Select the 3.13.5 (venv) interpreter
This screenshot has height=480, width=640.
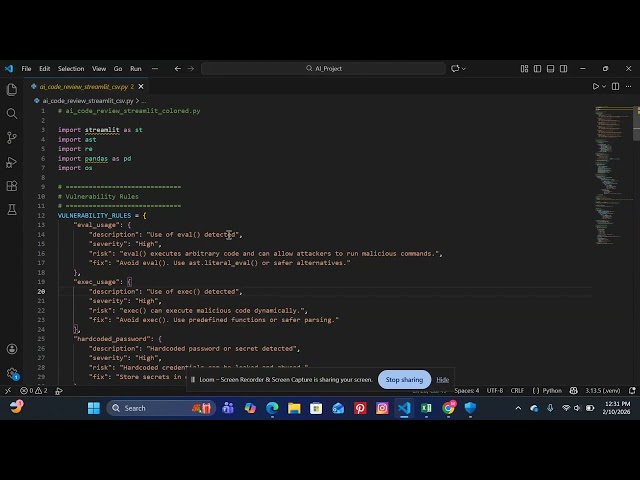[603, 391]
